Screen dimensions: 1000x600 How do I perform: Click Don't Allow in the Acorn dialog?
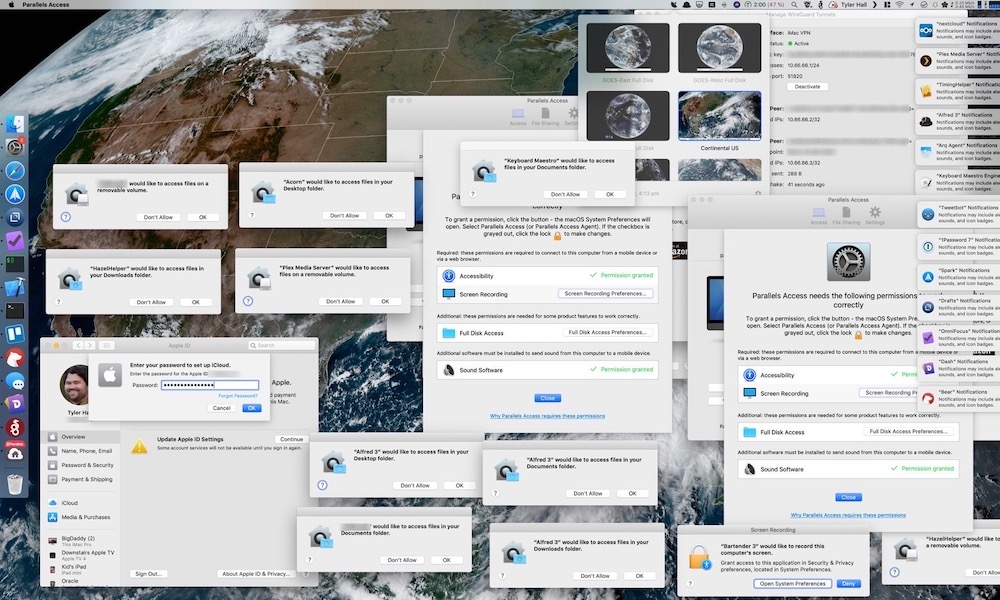344,216
